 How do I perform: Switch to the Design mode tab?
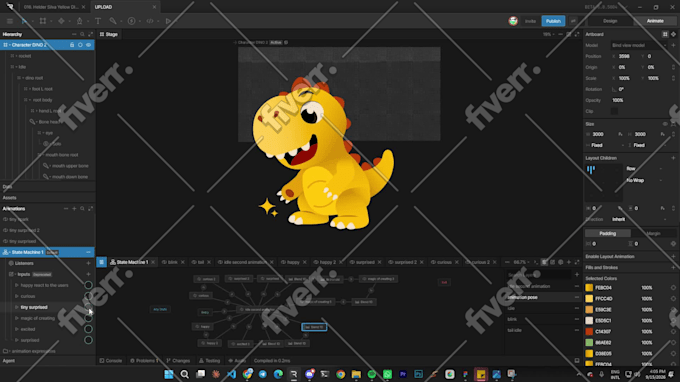[610, 21]
